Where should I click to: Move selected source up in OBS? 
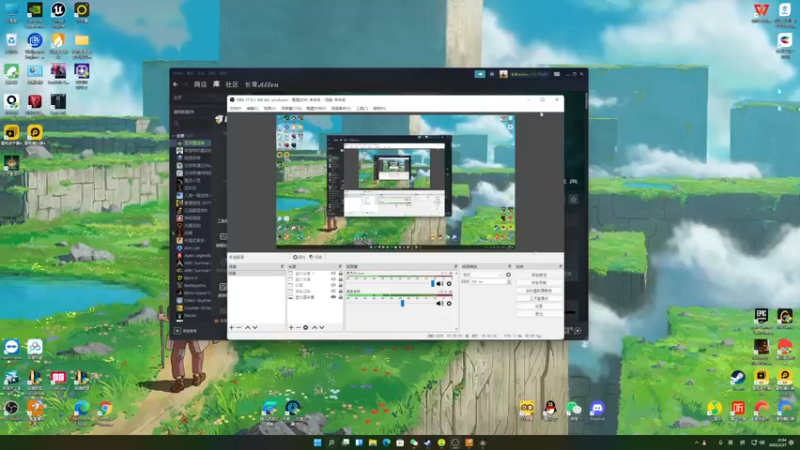314,328
